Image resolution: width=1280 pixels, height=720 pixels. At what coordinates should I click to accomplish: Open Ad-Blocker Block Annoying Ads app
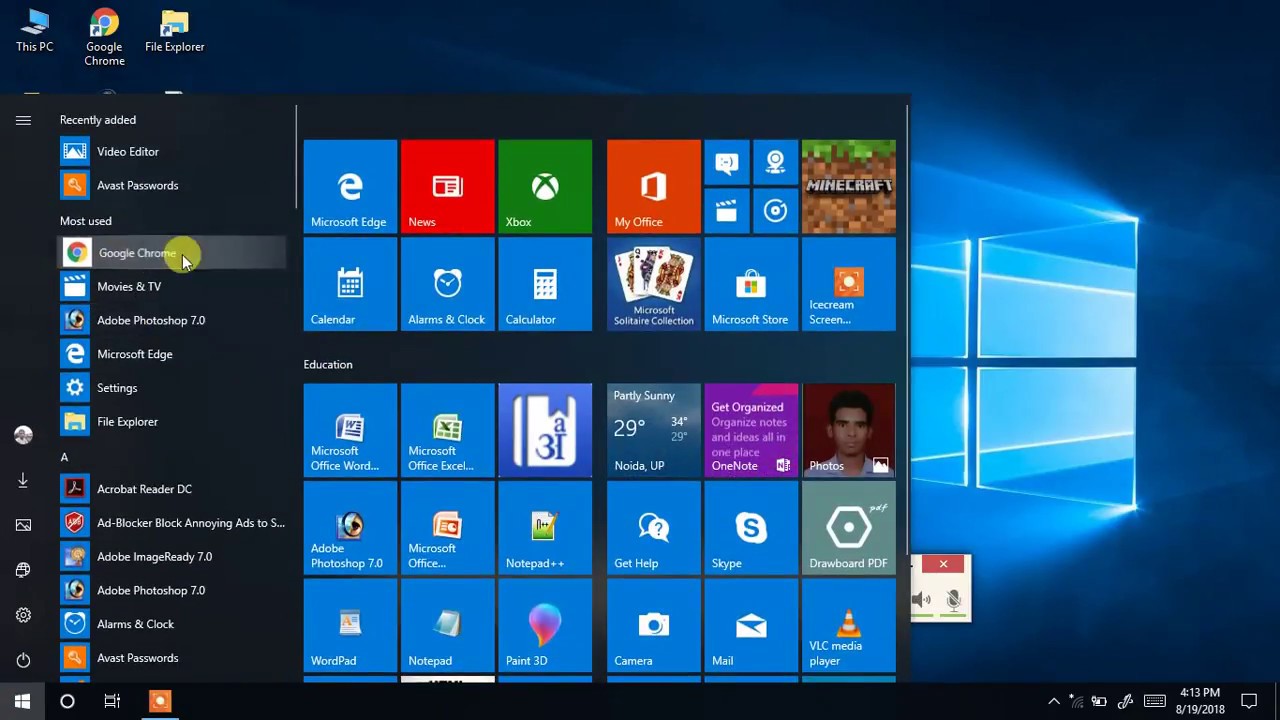172,523
